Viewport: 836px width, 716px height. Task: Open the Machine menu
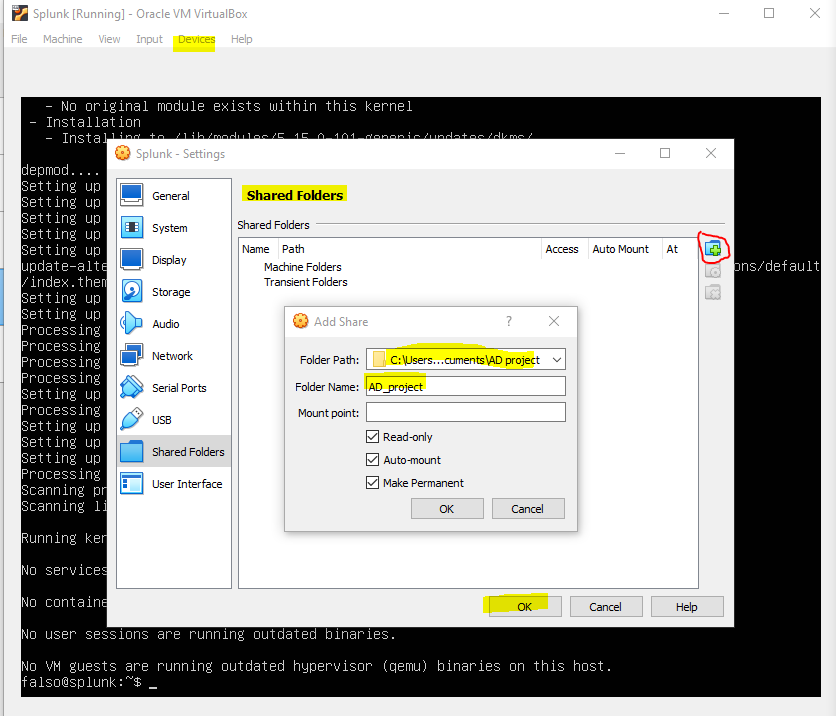62,39
